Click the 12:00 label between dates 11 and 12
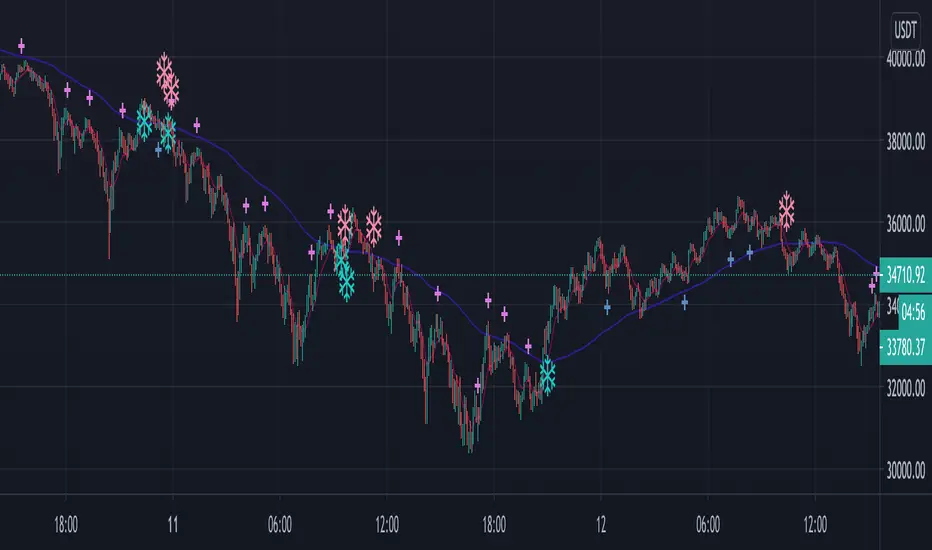 tap(387, 524)
